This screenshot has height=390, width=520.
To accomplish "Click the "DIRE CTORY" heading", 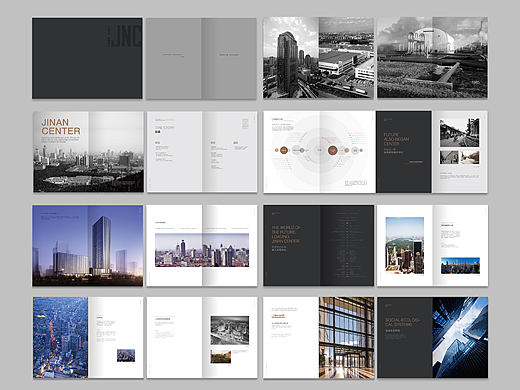I will pos(164,128).
